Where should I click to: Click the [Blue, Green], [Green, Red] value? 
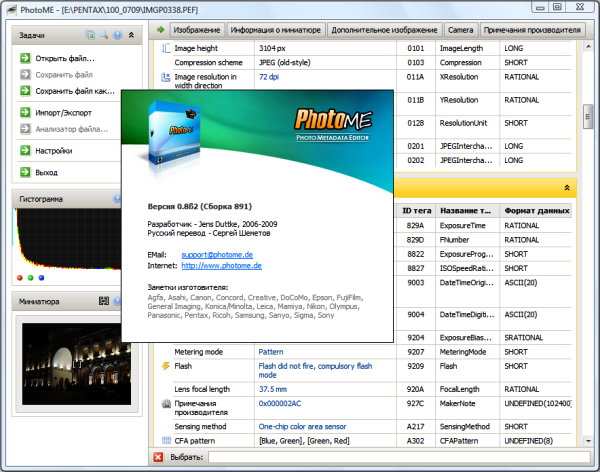point(304,441)
